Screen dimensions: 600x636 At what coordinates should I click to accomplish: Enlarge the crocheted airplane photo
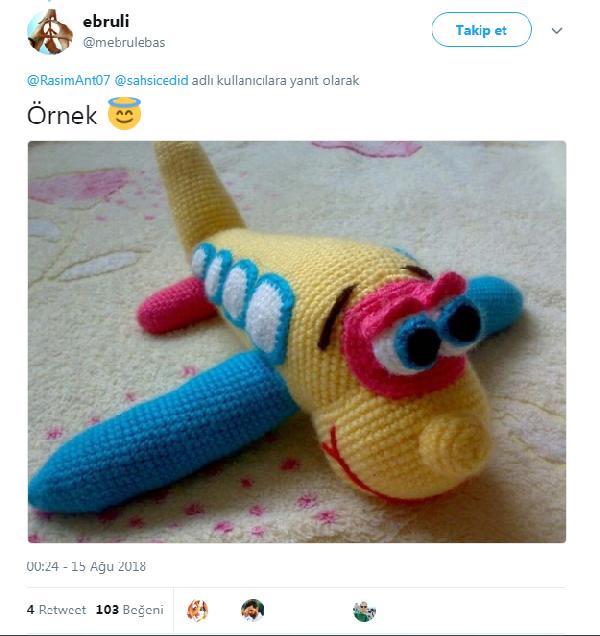coord(297,342)
